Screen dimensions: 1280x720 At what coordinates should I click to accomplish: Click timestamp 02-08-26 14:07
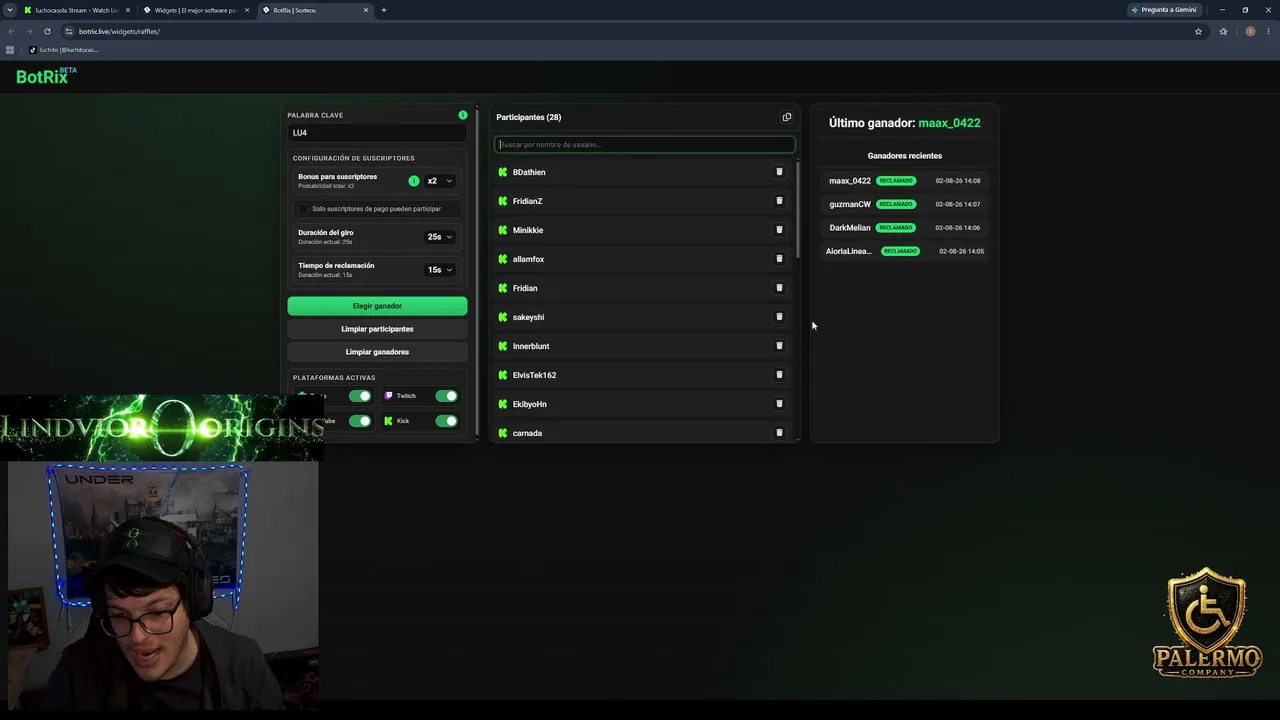point(958,204)
